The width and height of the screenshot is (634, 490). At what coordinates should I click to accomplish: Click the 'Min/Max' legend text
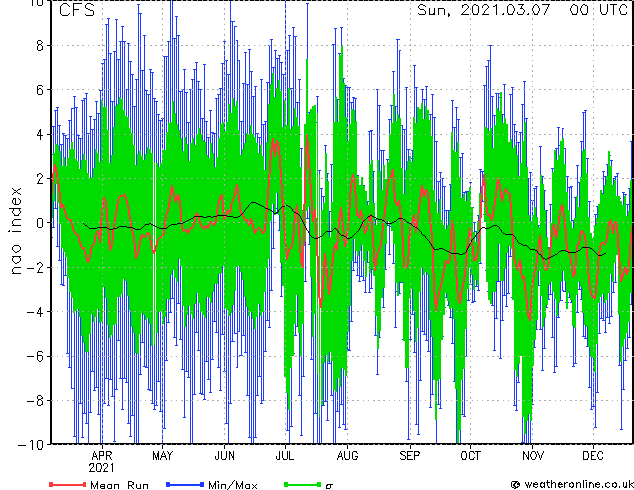point(232,485)
